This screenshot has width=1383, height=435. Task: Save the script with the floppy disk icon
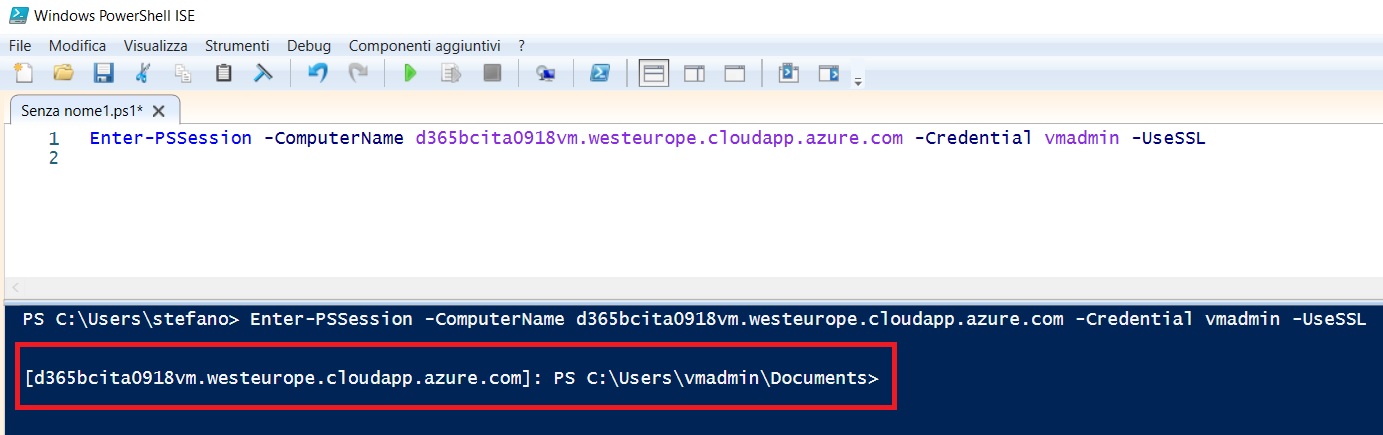click(103, 73)
